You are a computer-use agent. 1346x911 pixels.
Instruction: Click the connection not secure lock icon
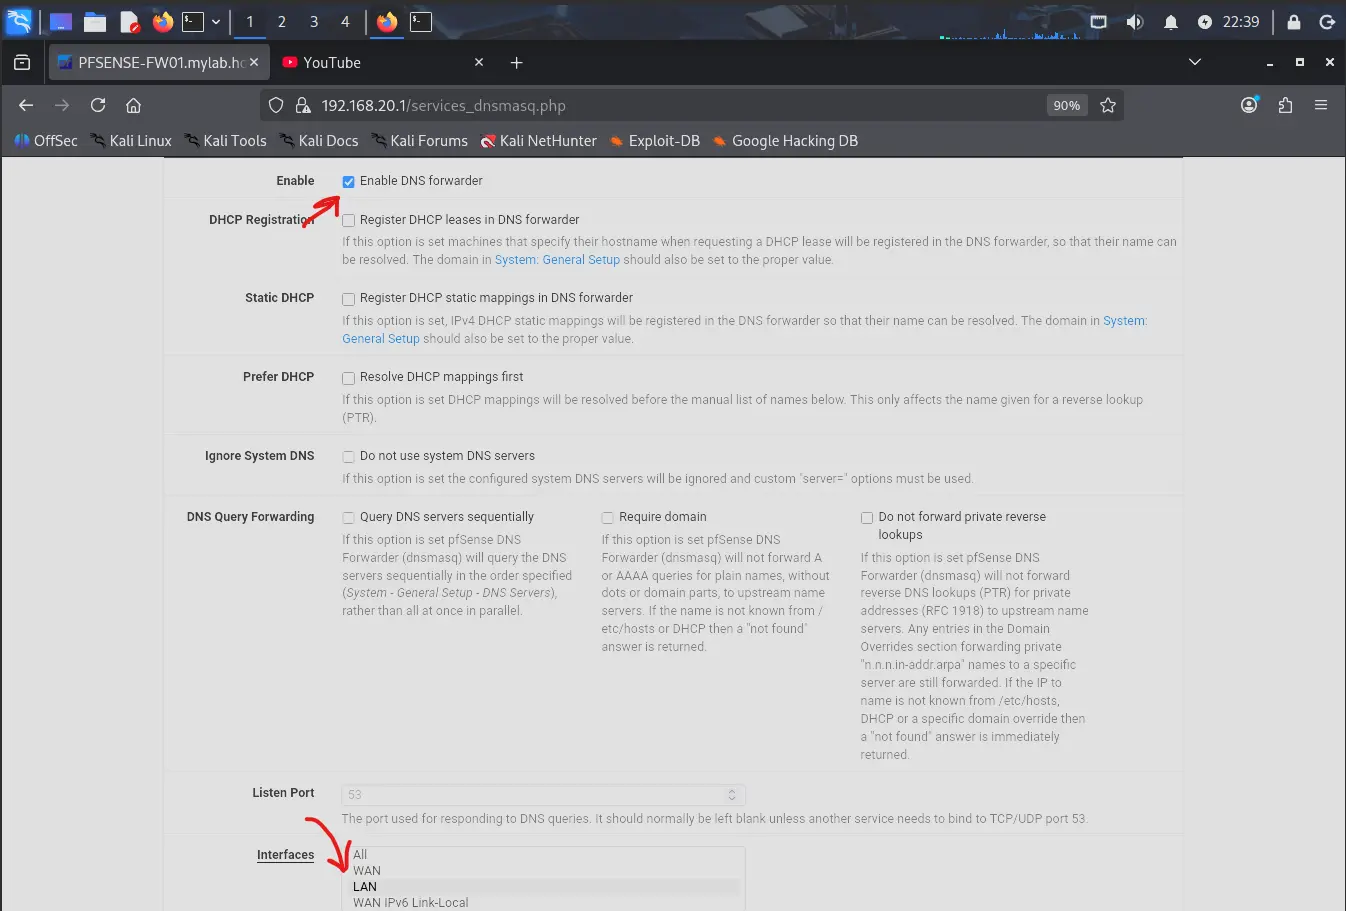(x=303, y=105)
